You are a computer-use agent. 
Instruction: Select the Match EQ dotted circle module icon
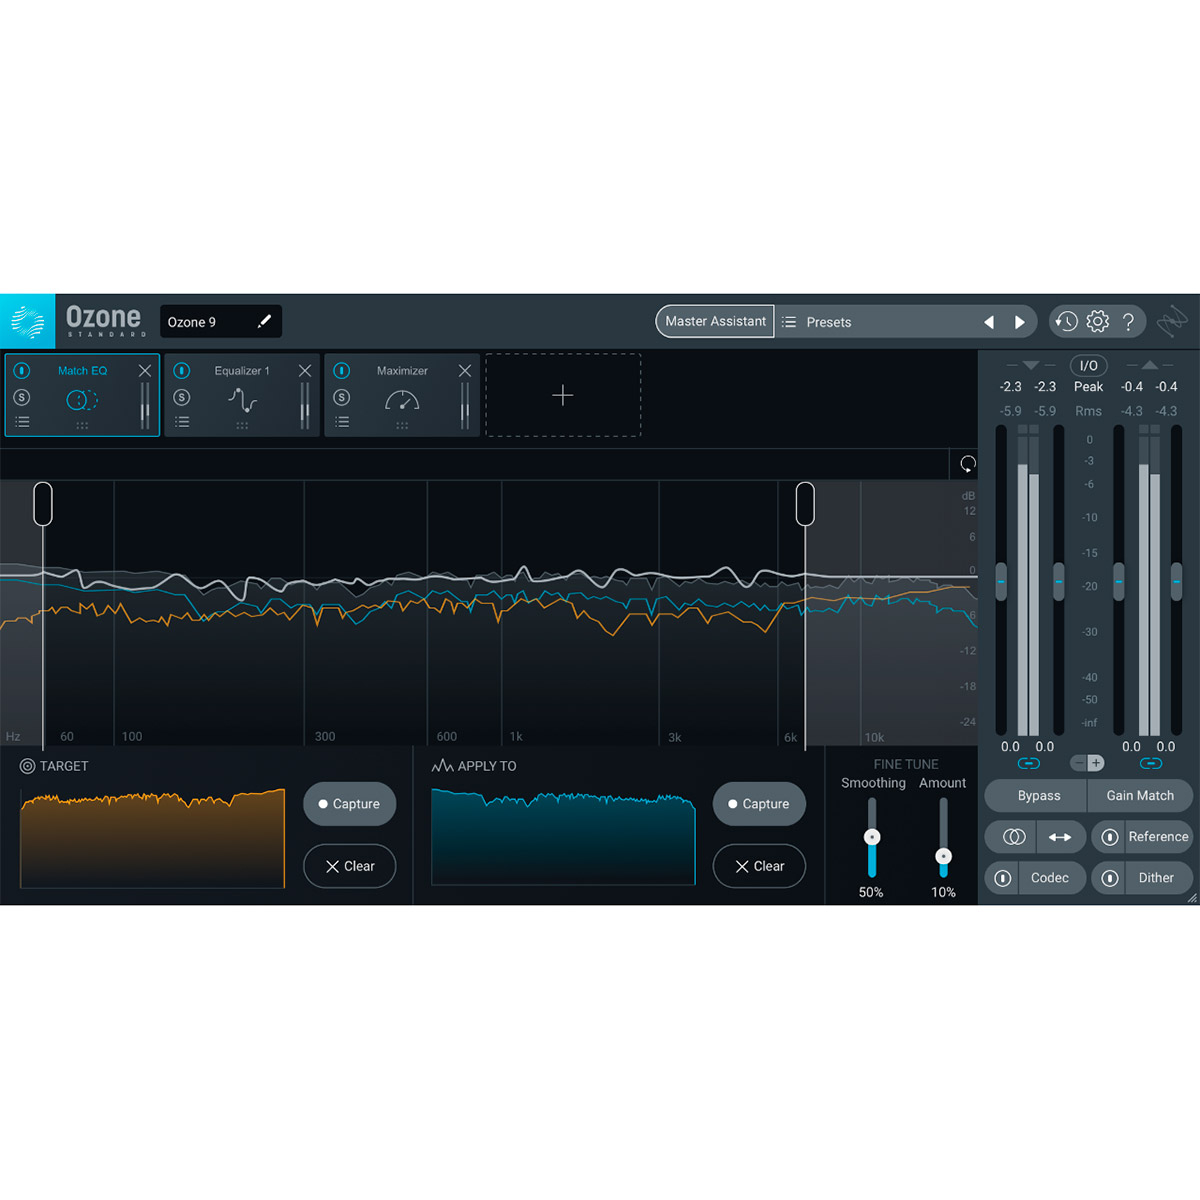pyautogui.click(x=82, y=397)
